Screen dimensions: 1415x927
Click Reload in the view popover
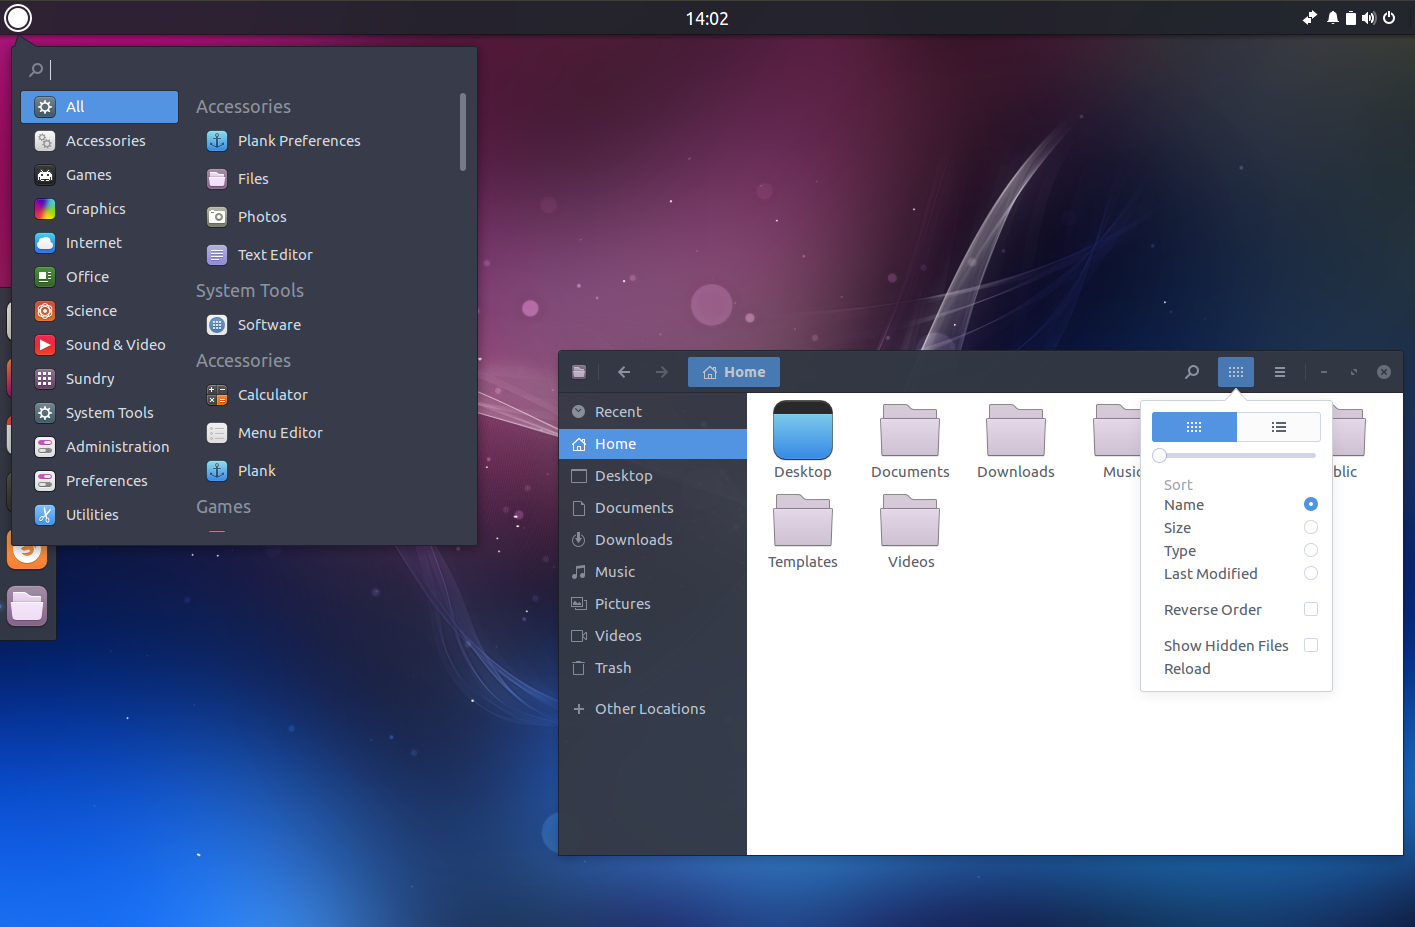[x=1187, y=669]
